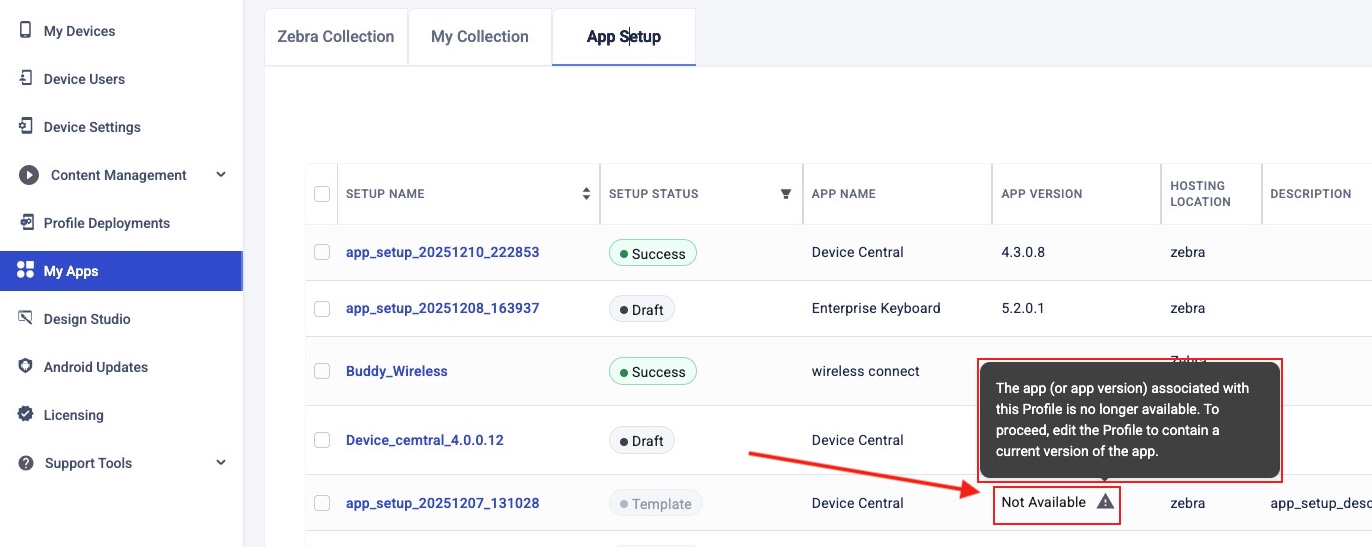
Task: Click the Licensing badge icon
Action: point(25,415)
